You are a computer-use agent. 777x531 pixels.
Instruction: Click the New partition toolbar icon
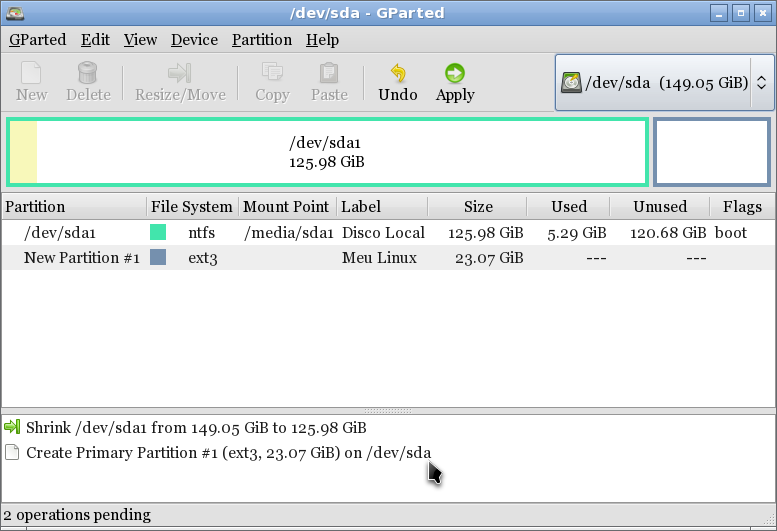click(x=31, y=82)
